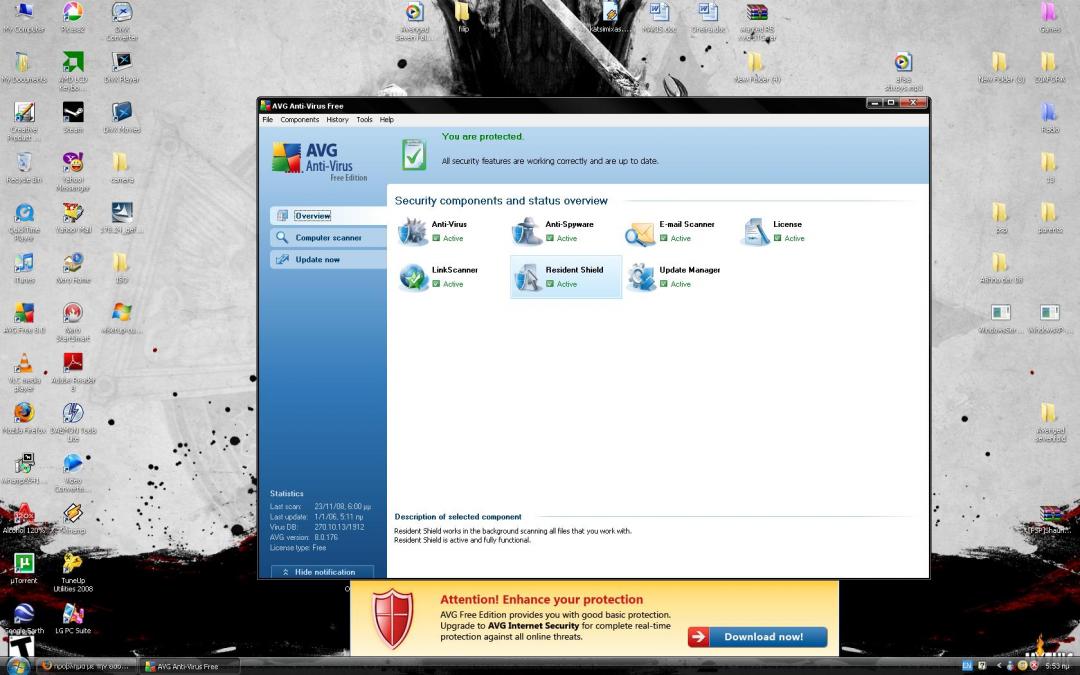Image resolution: width=1080 pixels, height=675 pixels.
Task: Open the Help menu
Action: [x=387, y=120]
